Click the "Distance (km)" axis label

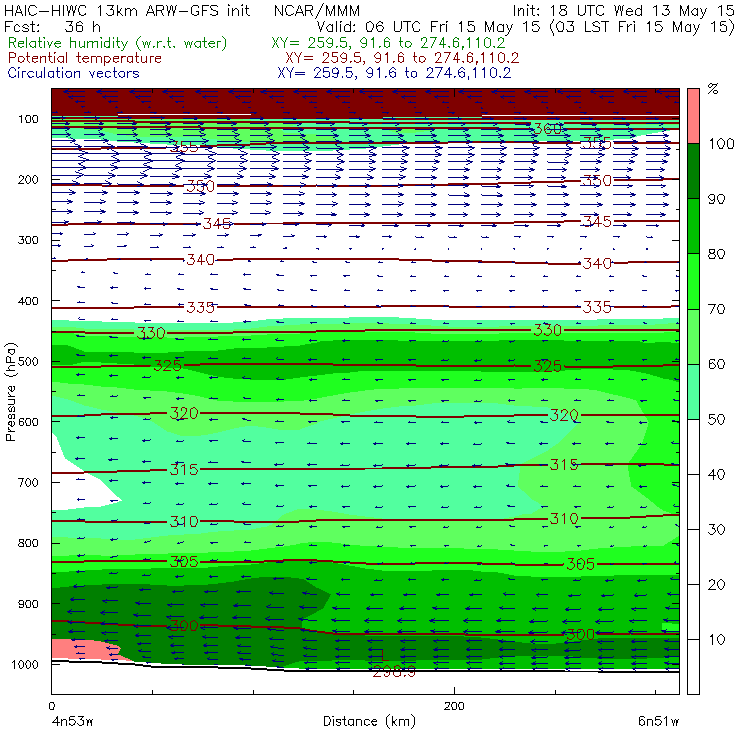pyautogui.click(x=369, y=722)
